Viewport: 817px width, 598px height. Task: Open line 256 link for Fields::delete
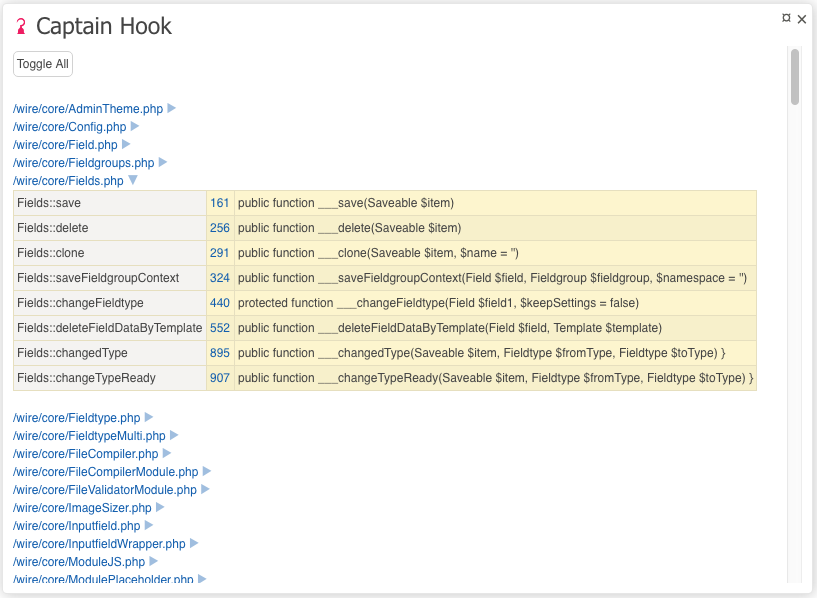pyautogui.click(x=220, y=228)
